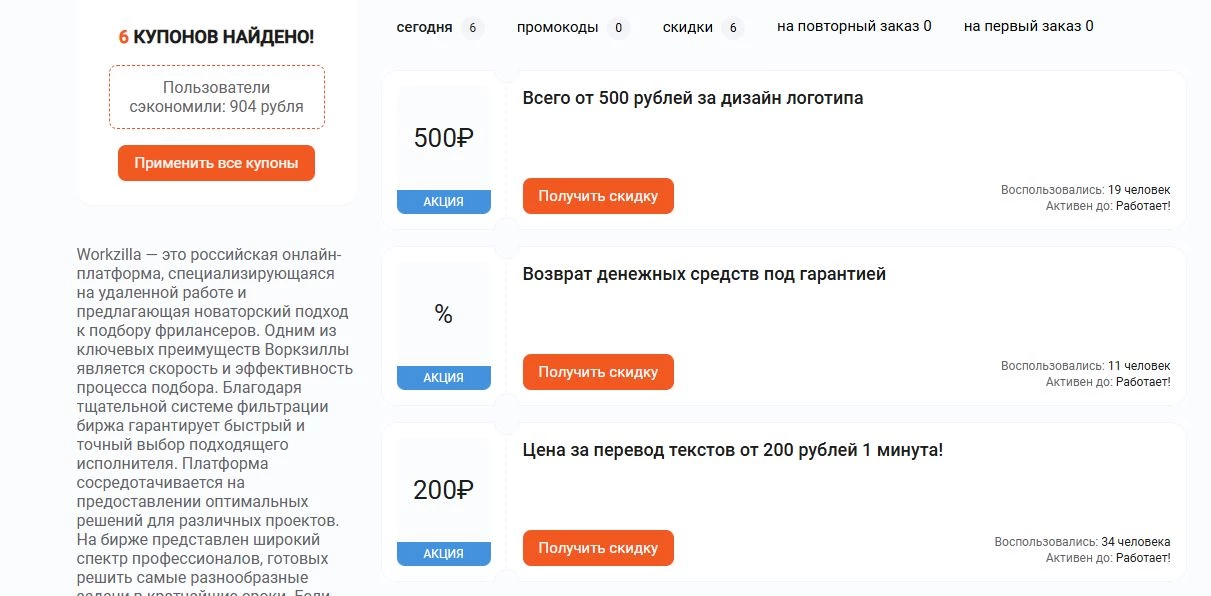Click the АКЦИЯ label under the 500₽ badge
The height and width of the screenshot is (596, 1211).
point(443,201)
